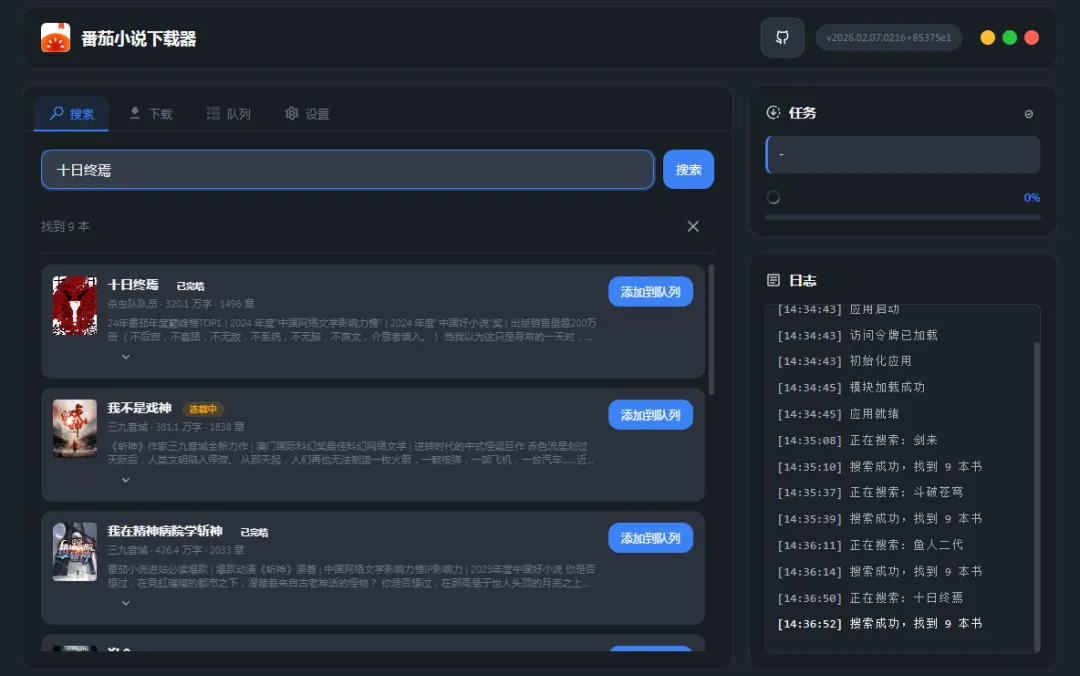Viewport: 1080px width, 676px height.
Task: Click the red close window dot
Action: (1031, 37)
